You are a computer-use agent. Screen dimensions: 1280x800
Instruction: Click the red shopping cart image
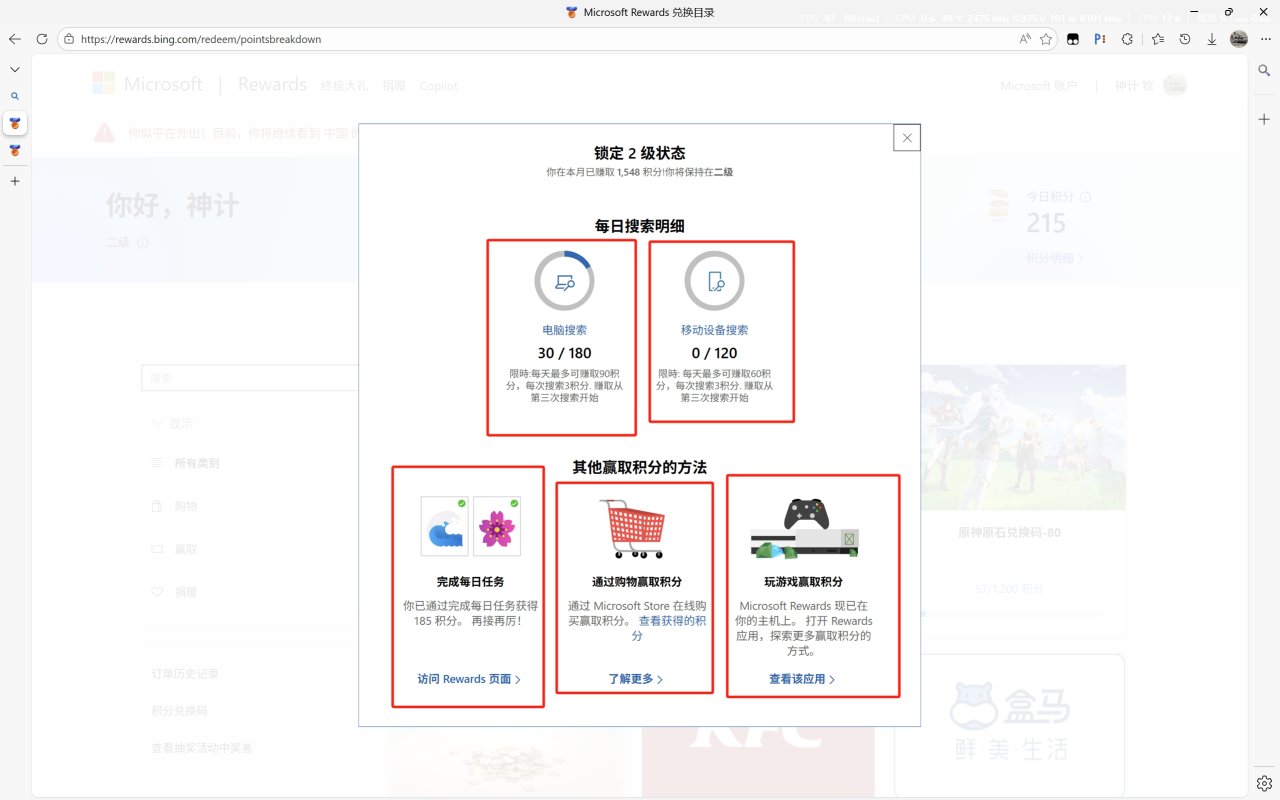click(632, 528)
